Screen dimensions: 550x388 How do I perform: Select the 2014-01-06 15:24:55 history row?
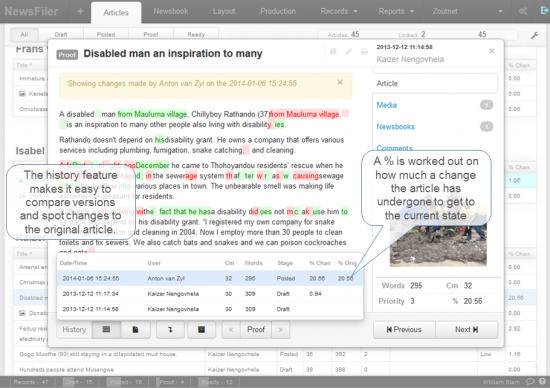coord(210,278)
